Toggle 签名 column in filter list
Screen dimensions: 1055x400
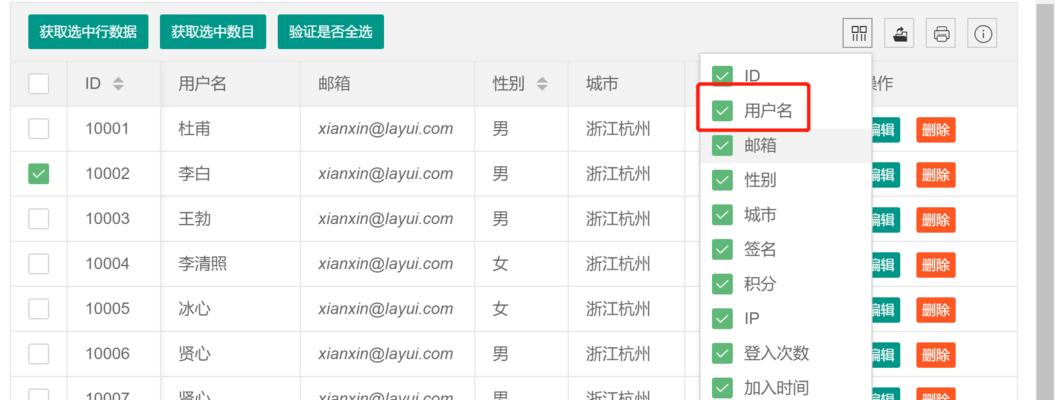722,249
